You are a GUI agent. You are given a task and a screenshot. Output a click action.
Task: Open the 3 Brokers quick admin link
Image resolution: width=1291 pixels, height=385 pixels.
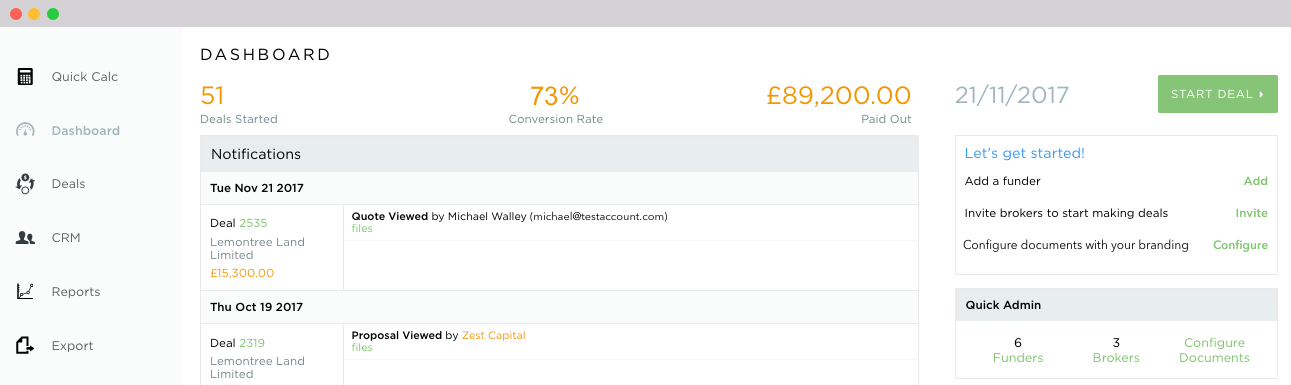(1116, 350)
